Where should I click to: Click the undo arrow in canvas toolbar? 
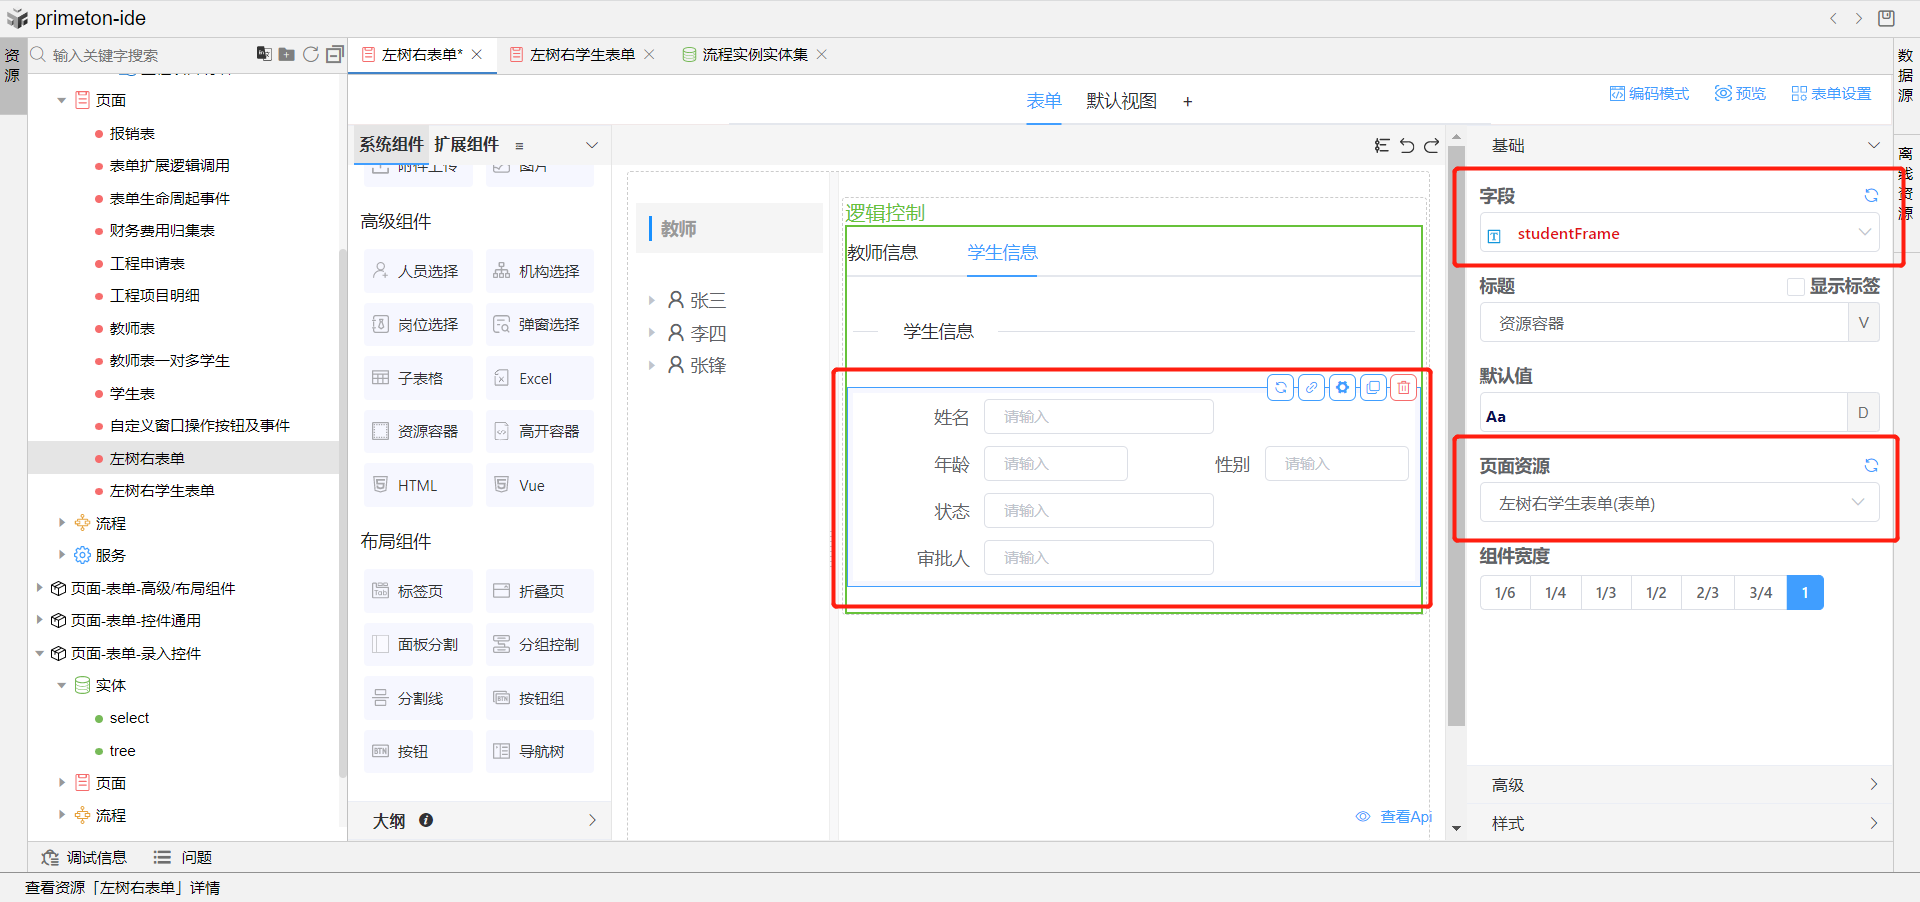point(1407,146)
